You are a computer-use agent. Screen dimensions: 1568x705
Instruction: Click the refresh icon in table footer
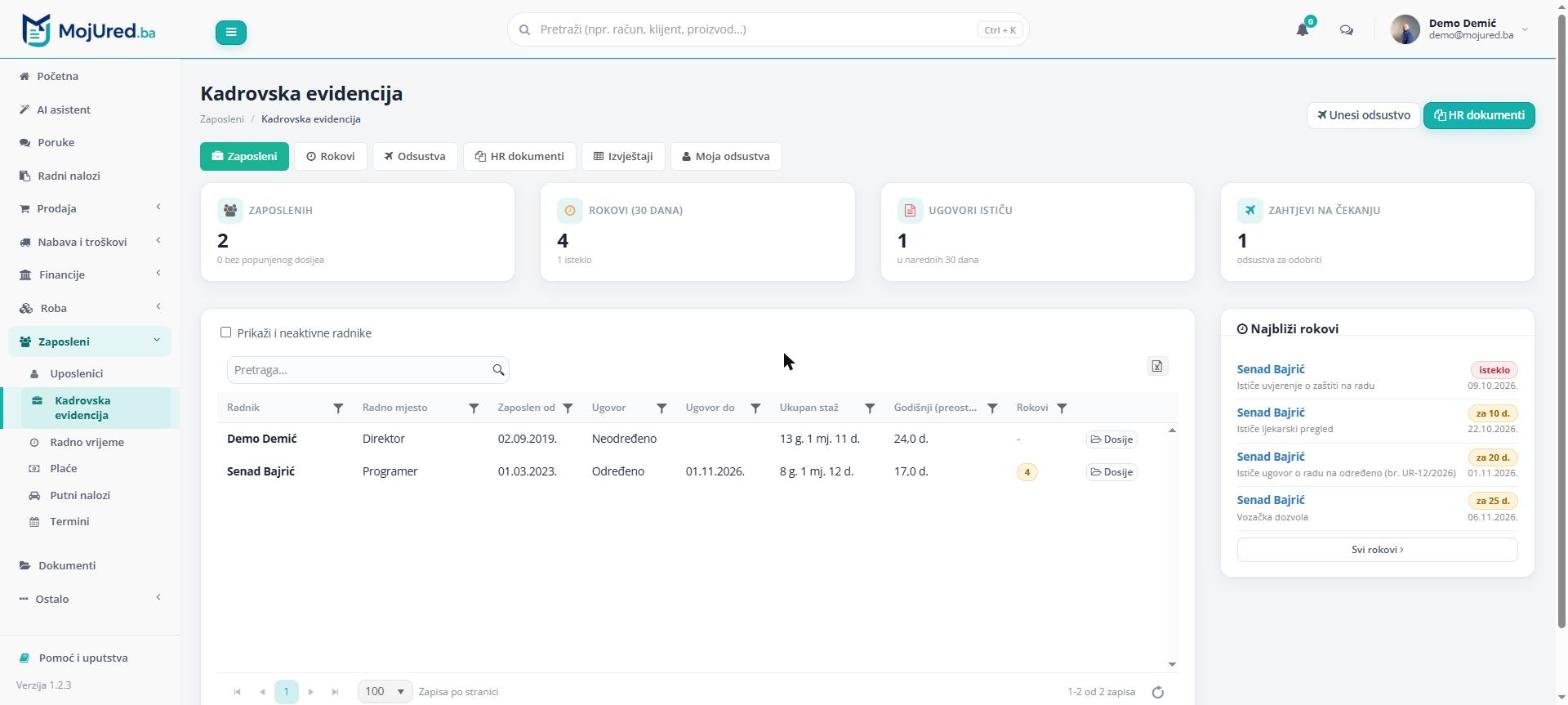click(1158, 692)
